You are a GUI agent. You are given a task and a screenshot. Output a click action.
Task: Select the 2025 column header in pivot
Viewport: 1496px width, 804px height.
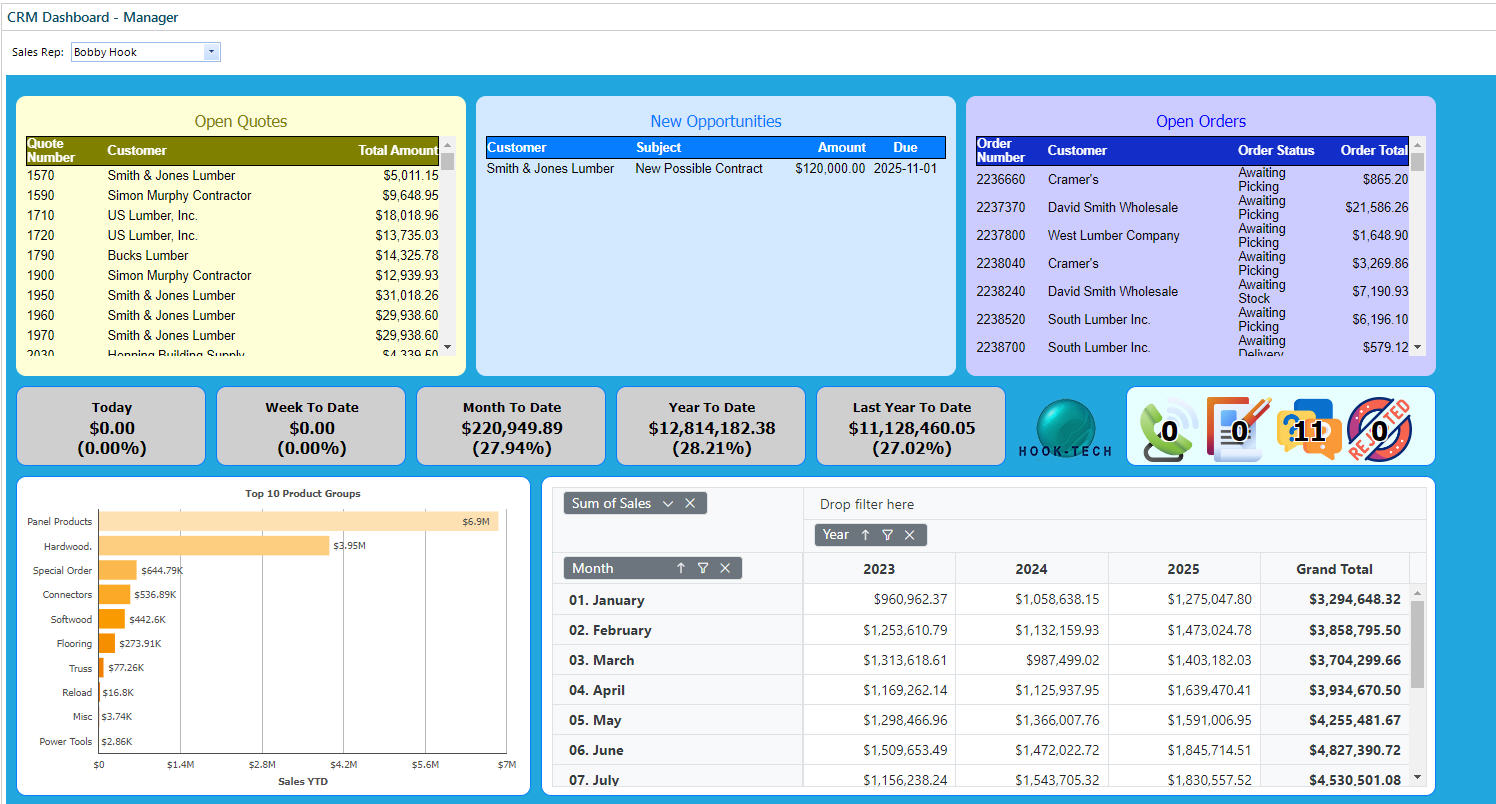point(1183,569)
